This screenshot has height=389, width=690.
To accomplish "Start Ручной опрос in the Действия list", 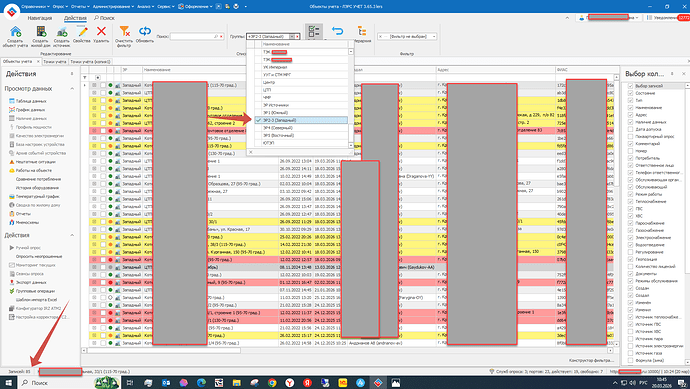I will tap(28, 248).
